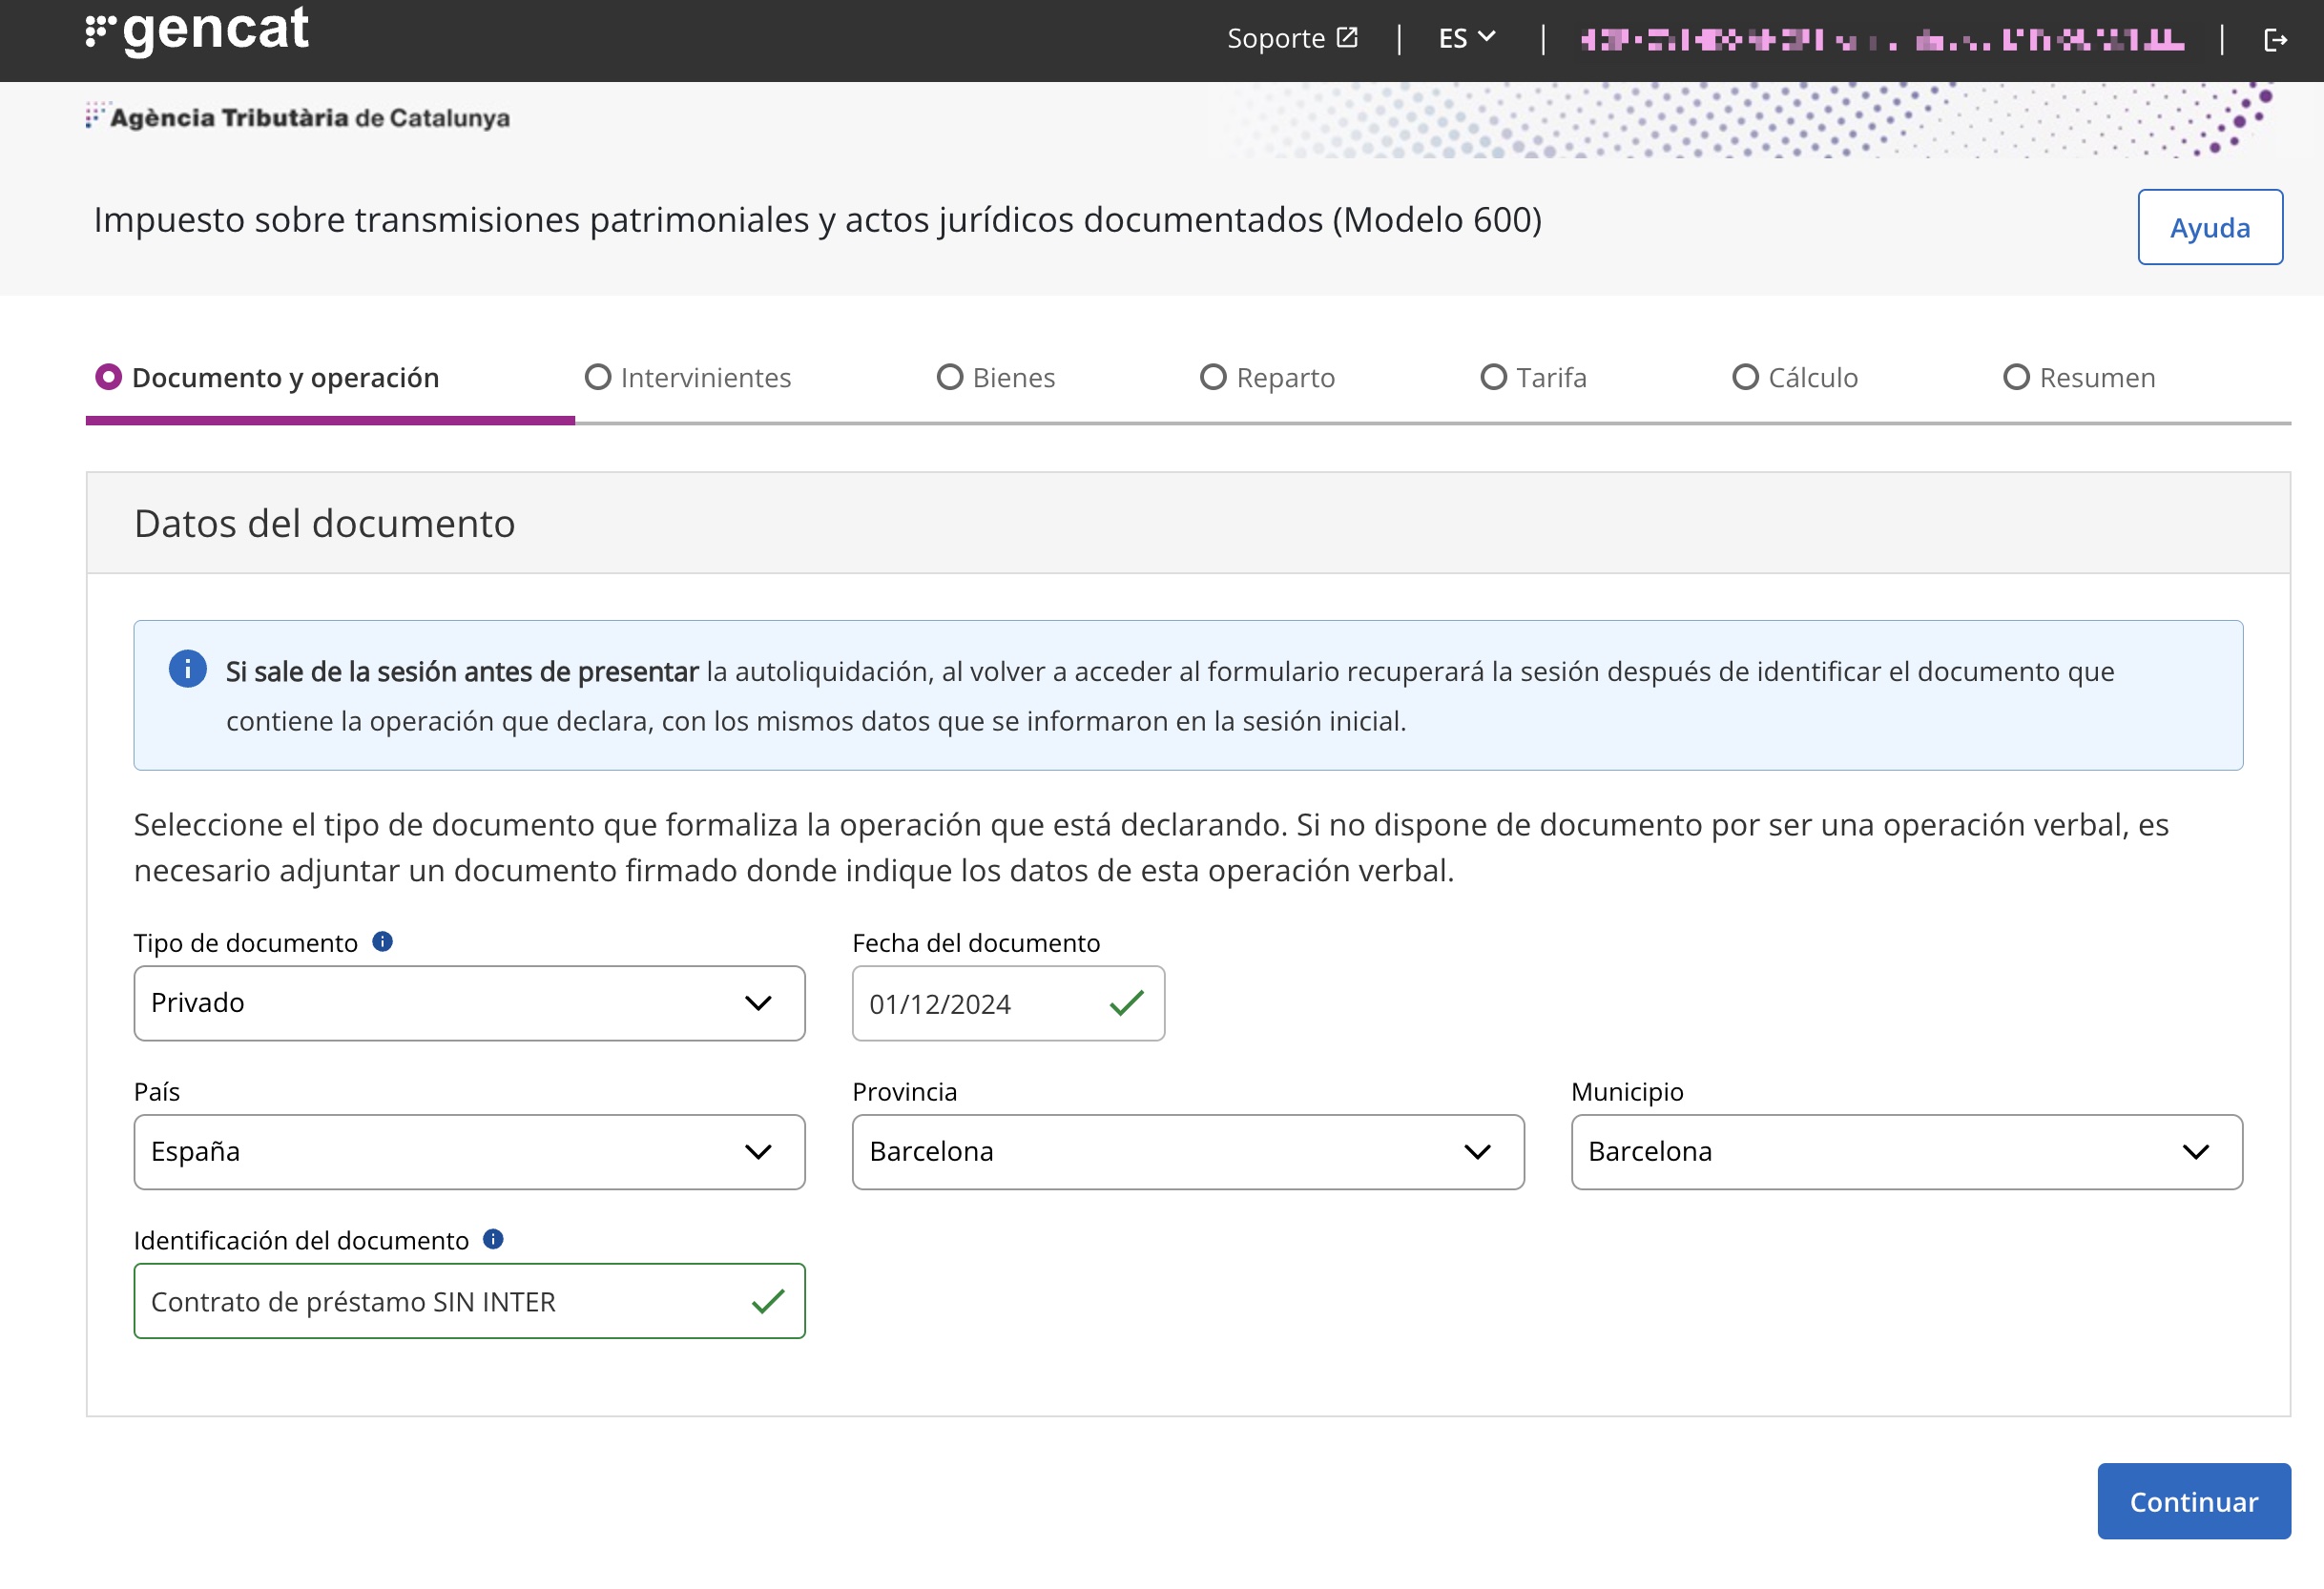
Task: Click the logout icon in the top bar
Action: 2275,40
